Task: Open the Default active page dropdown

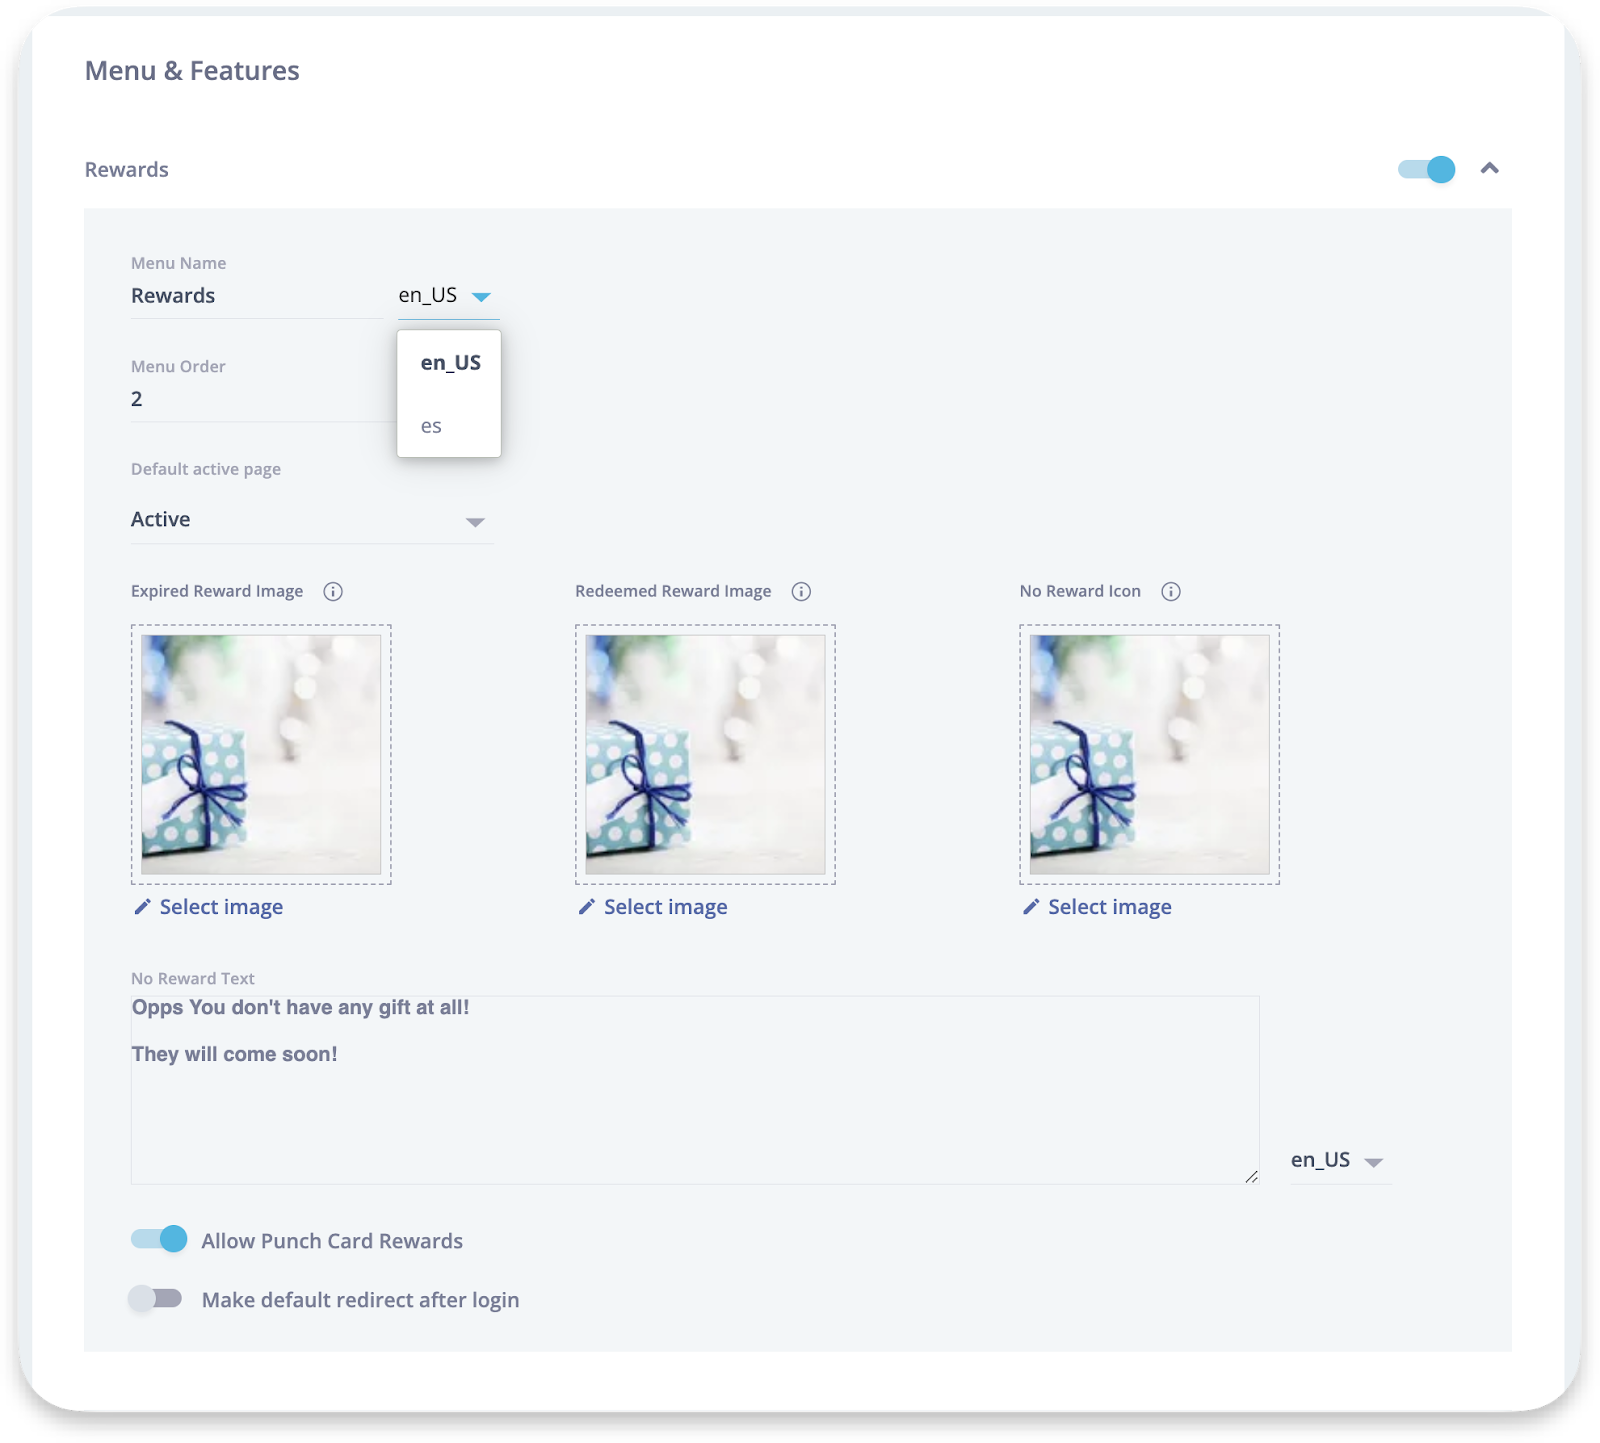Action: point(312,520)
